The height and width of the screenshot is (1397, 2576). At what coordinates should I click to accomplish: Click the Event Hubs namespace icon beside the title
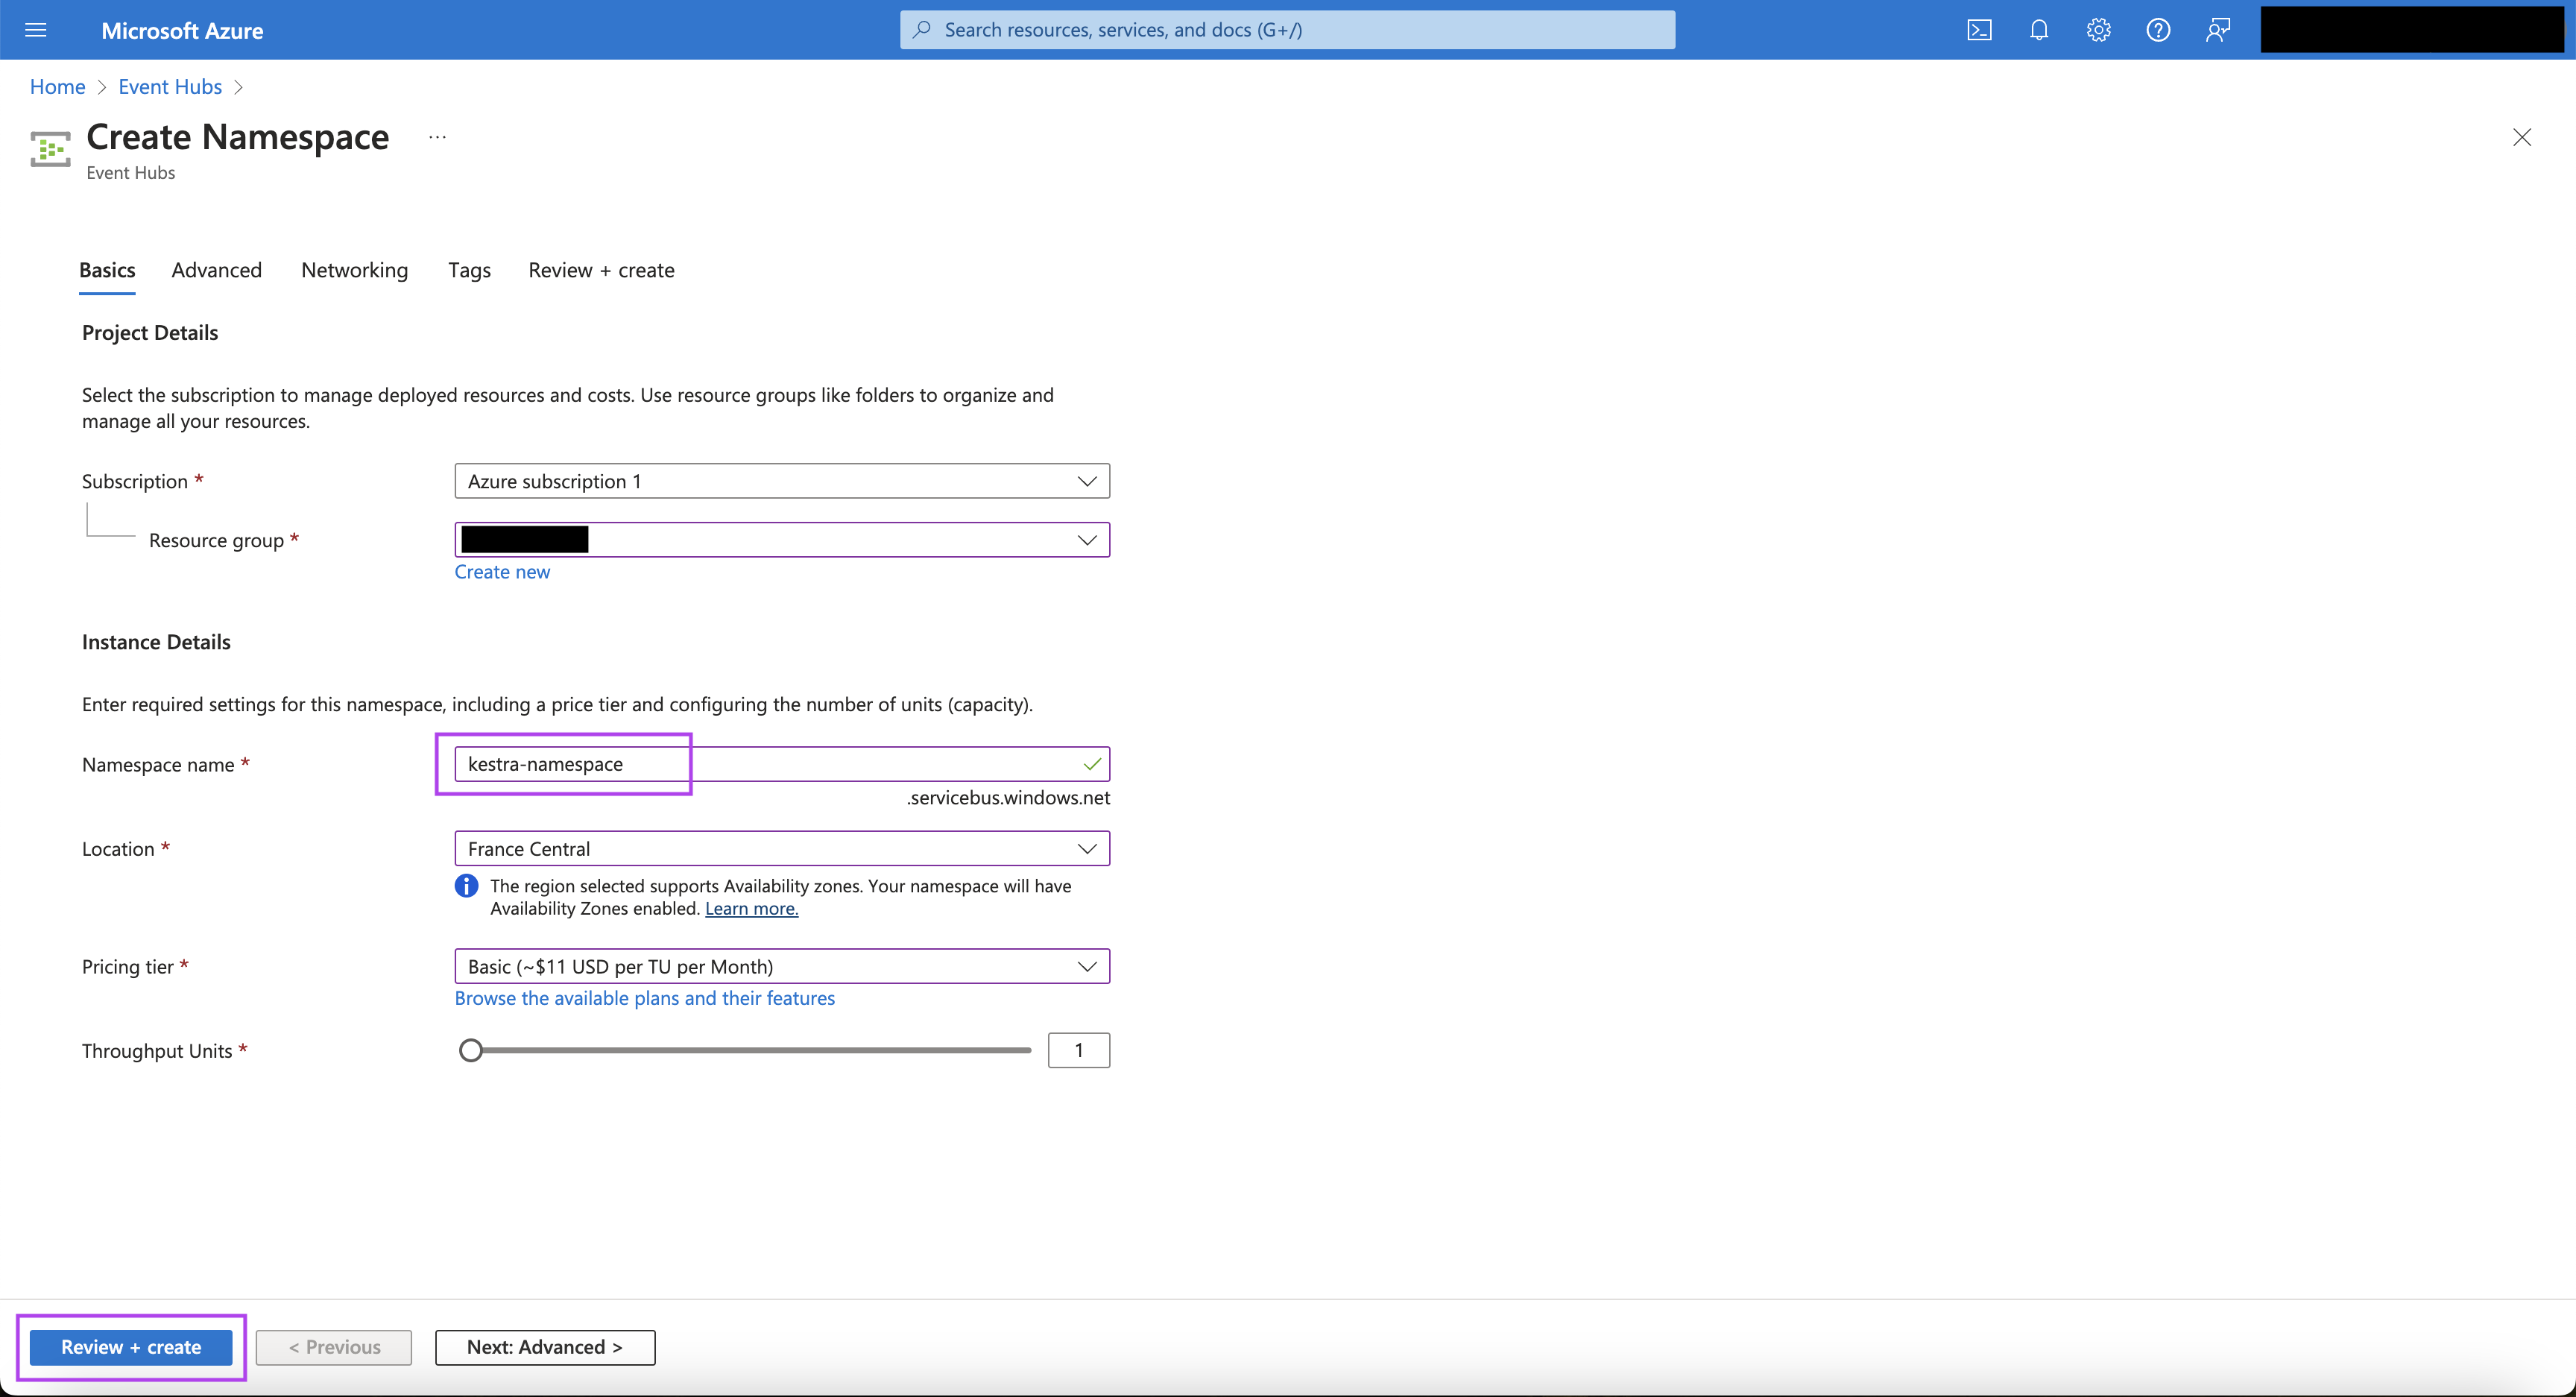49,149
